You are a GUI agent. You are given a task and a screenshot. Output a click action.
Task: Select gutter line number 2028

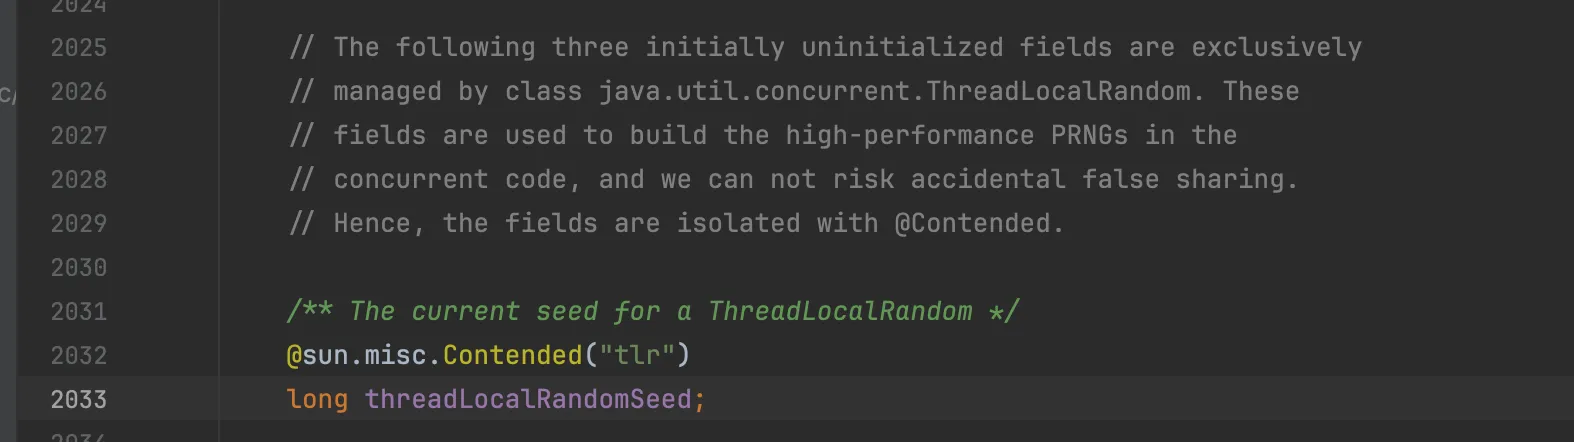tap(78, 180)
